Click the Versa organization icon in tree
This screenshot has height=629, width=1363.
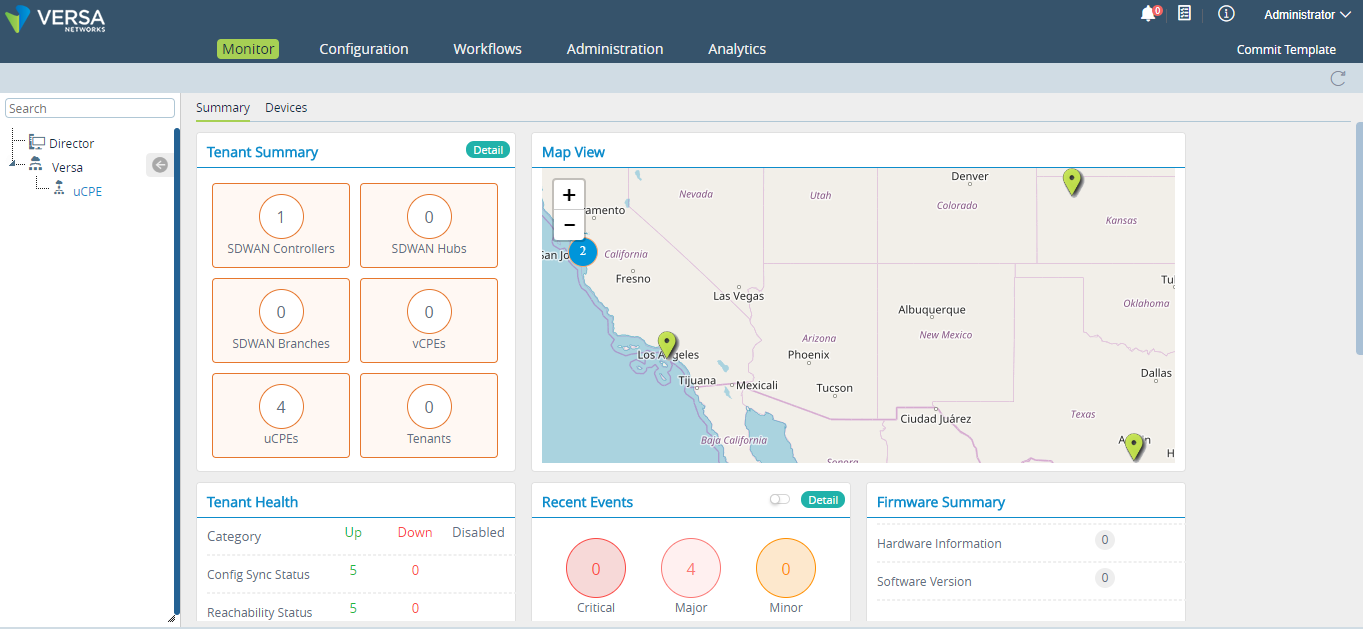(x=36, y=166)
